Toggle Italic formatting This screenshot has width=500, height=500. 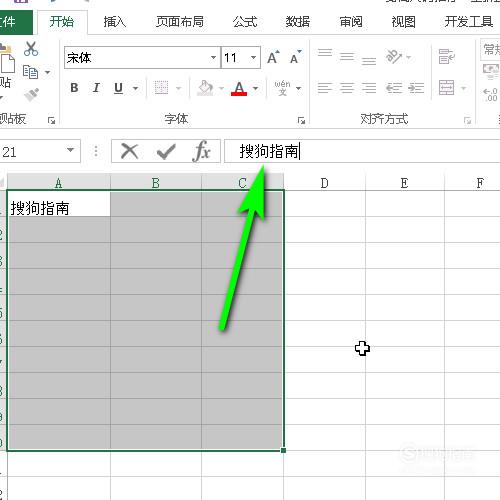[x=96, y=88]
